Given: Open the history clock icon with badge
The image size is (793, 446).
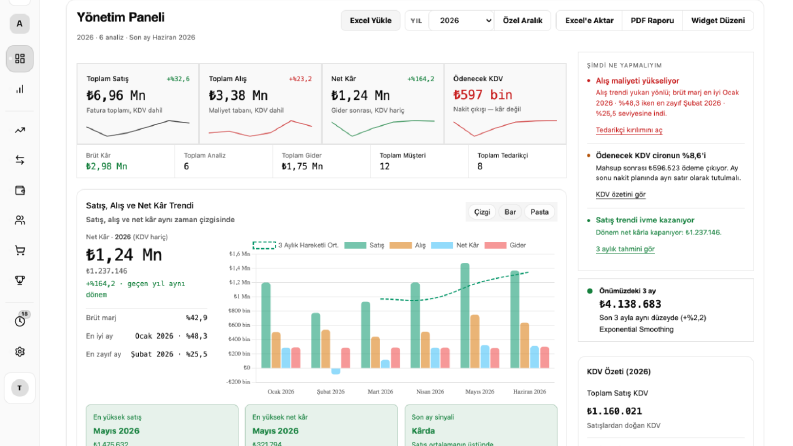Looking at the screenshot, I should (x=20, y=321).
